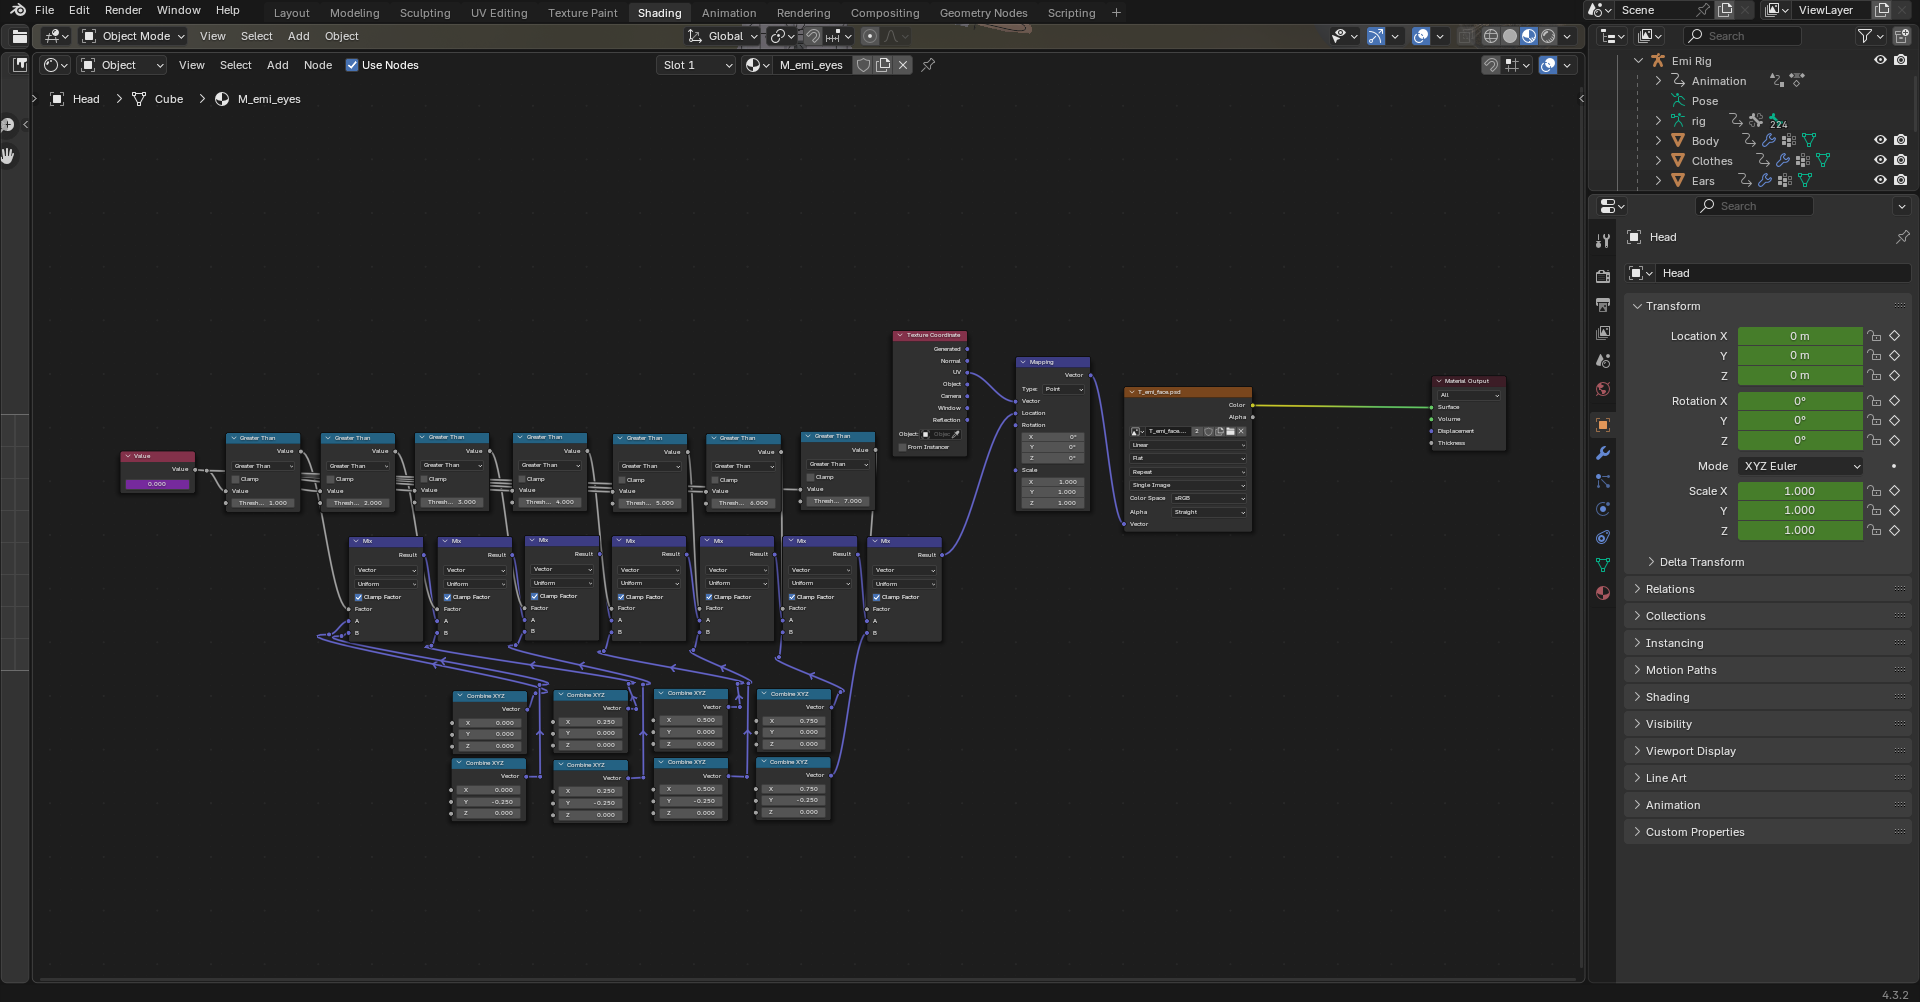Screen dimensions: 1920x1002
Task: Pin the M_emi_eyes node tree
Action: pos(928,65)
